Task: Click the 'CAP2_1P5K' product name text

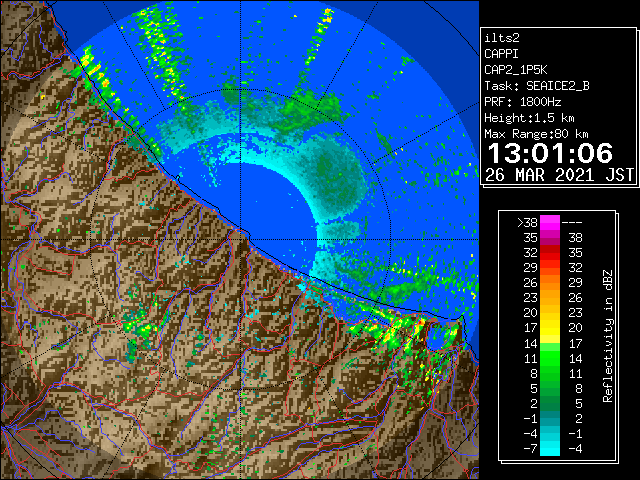Action: click(516, 70)
